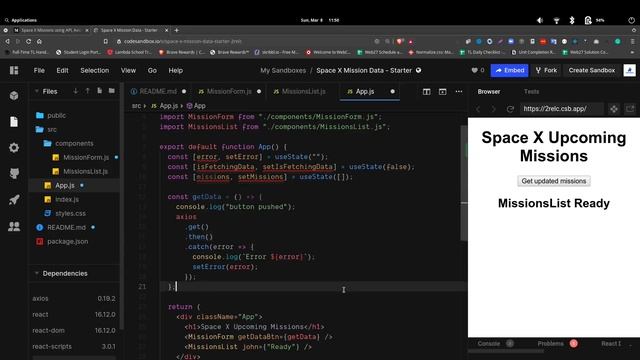Switch to the README.md editor tab
This screenshot has width=640, height=360.
pos(158,91)
